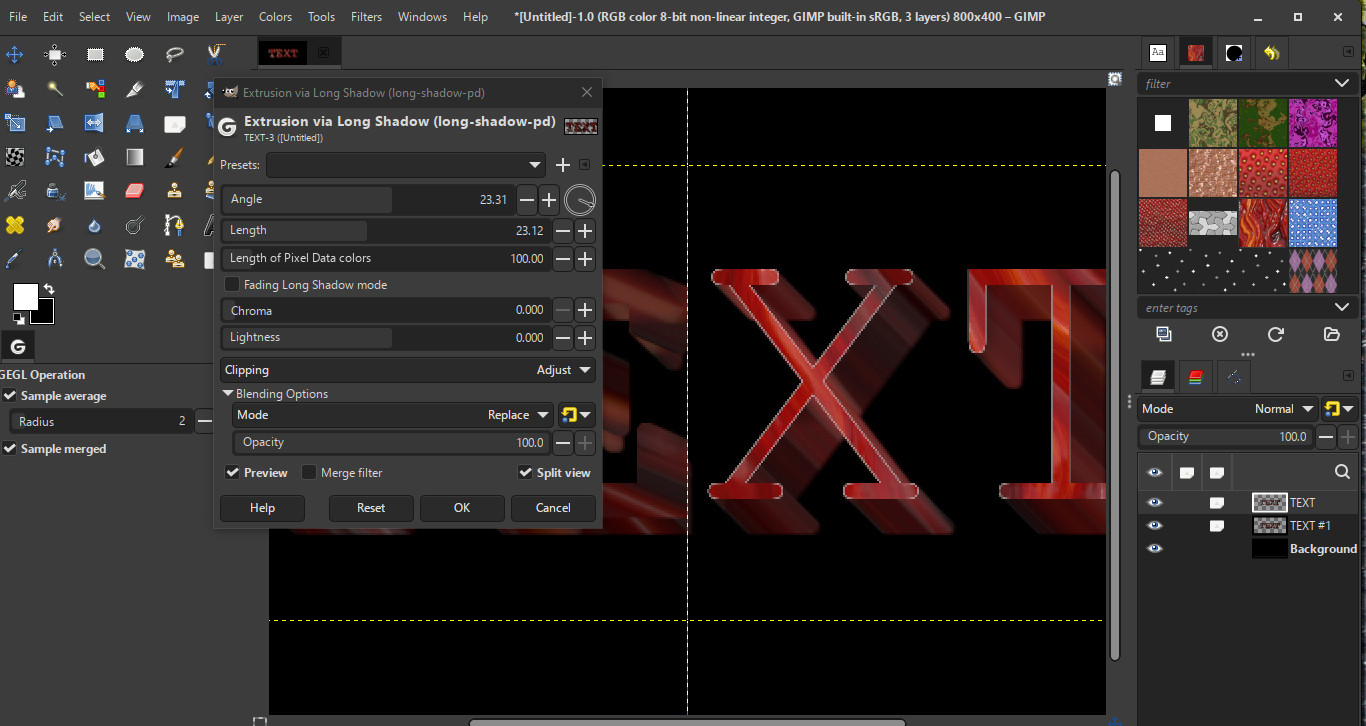This screenshot has height=726, width=1366.
Task: Open the Fonts tab in the right dock
Action: (1160, 52)
